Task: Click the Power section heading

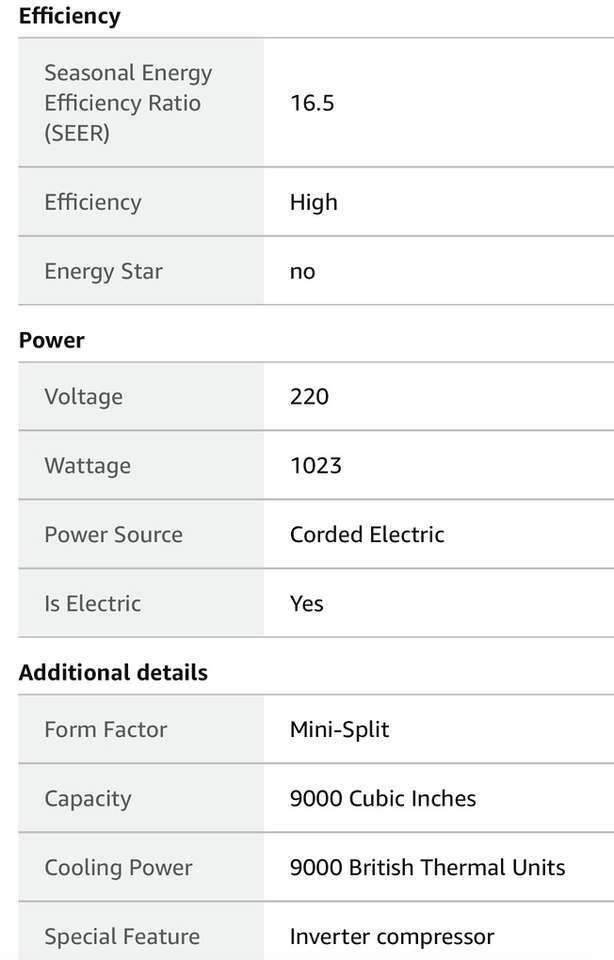Action: [52, 340]
